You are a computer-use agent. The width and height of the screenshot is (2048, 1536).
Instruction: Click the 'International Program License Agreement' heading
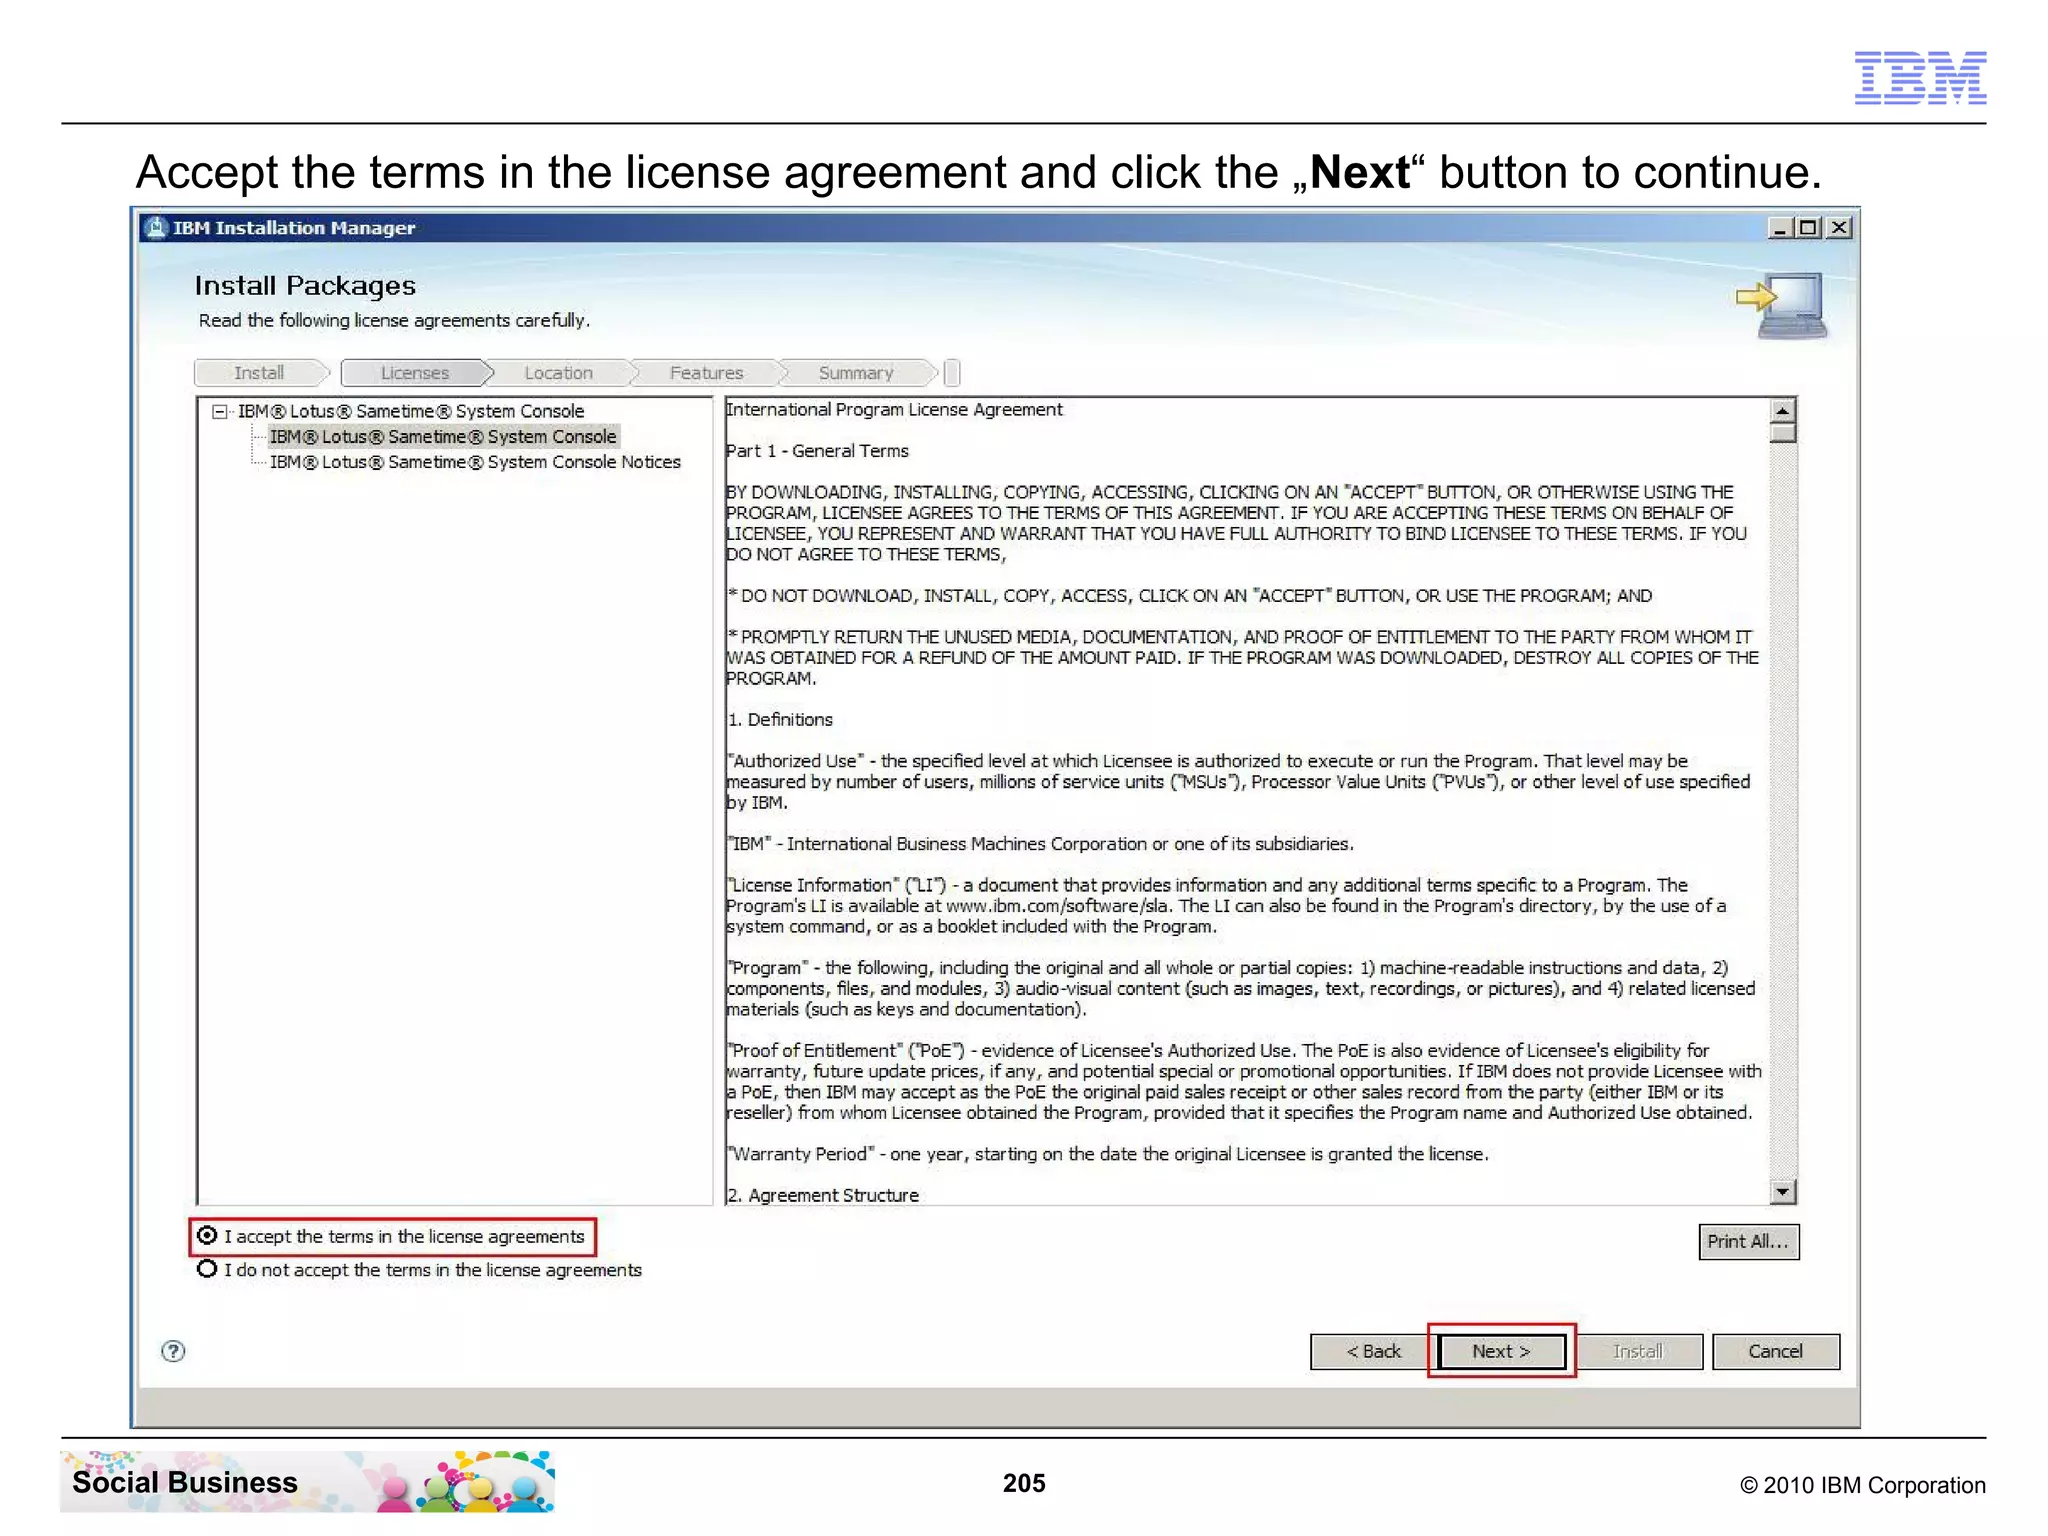click(894, 409)
